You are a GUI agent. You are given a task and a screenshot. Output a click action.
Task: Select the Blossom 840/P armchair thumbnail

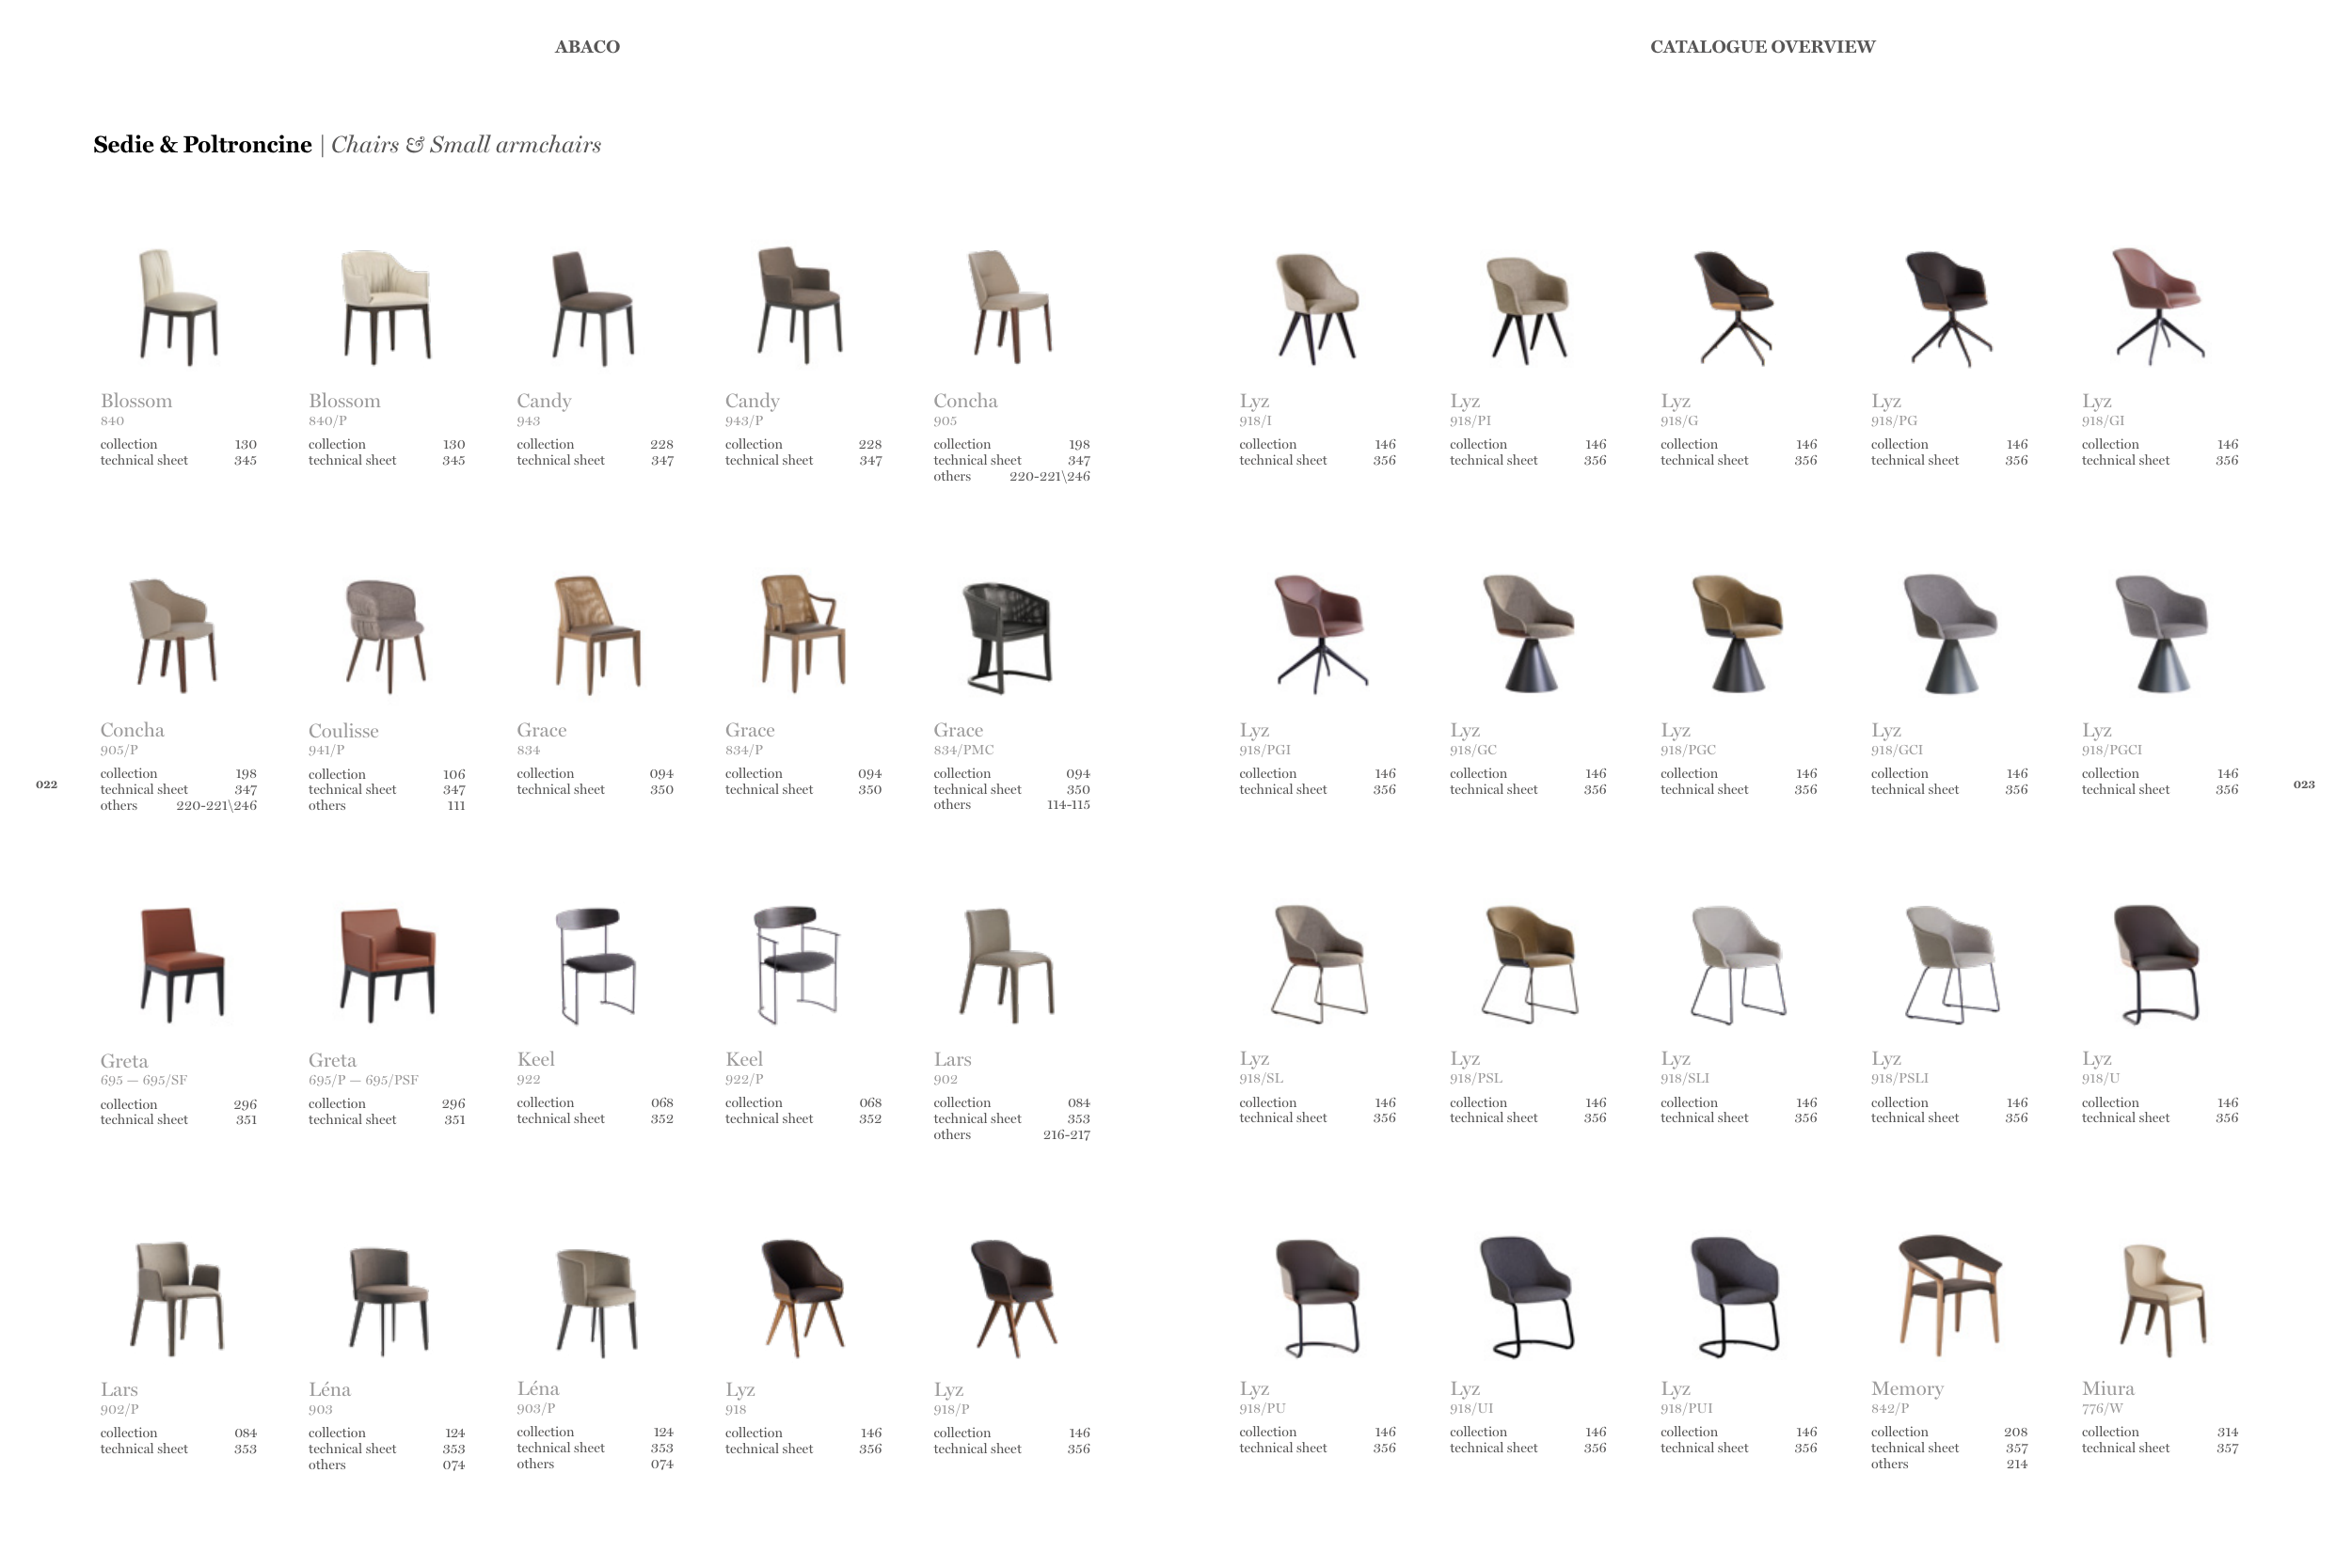point(386,306)
